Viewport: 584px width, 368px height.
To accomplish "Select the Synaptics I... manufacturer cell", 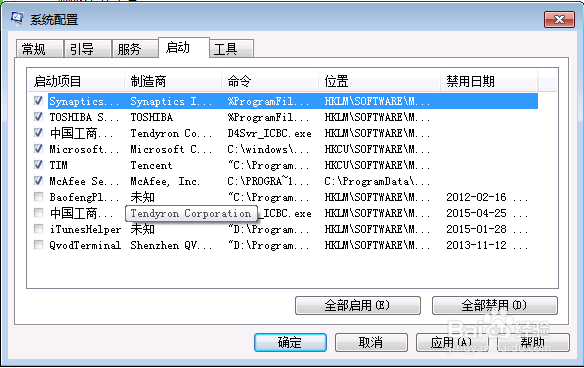I will click(x=171, y=101).
